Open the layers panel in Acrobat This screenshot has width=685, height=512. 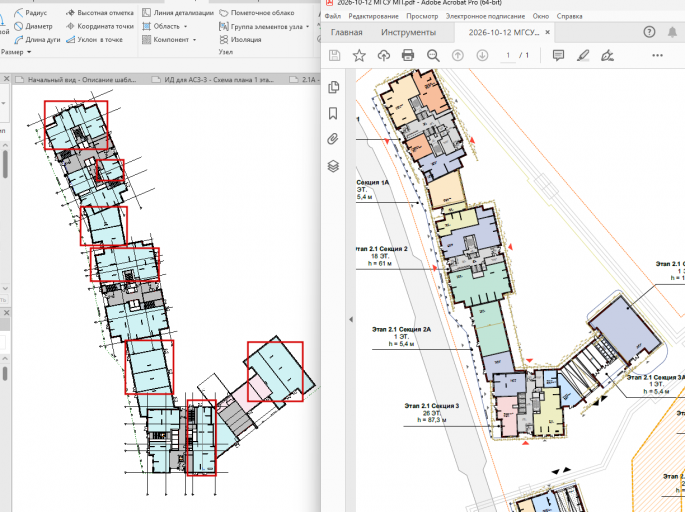click(x=333, y=166)
